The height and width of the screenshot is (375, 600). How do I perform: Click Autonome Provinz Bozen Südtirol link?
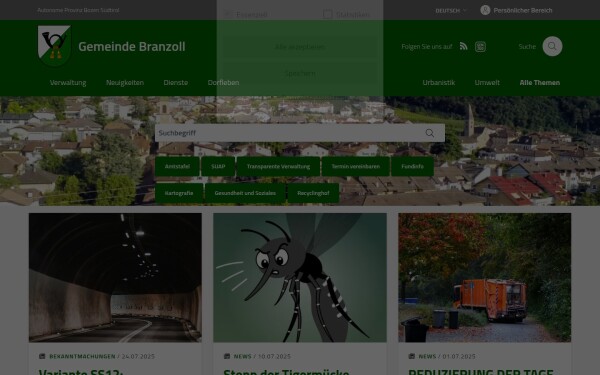(x=78, y=10)
